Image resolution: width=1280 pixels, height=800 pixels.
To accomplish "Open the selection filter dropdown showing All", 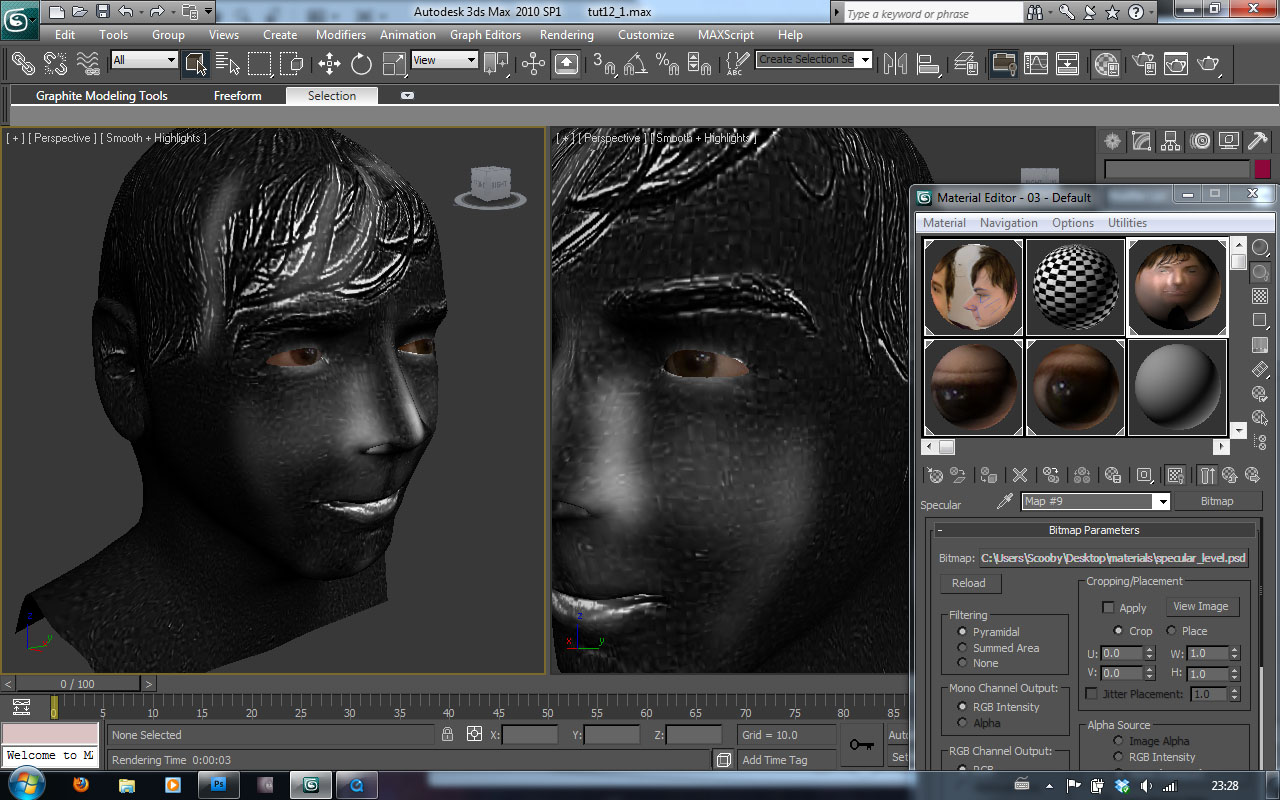I will coord(144,60).
